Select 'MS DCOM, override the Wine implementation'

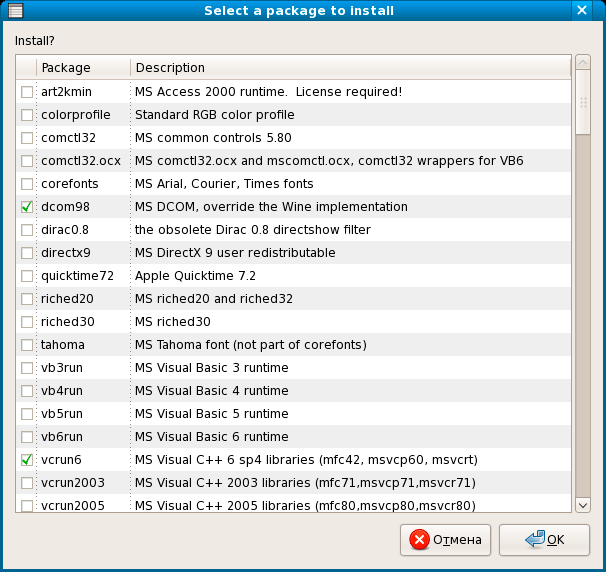point(271,207)
